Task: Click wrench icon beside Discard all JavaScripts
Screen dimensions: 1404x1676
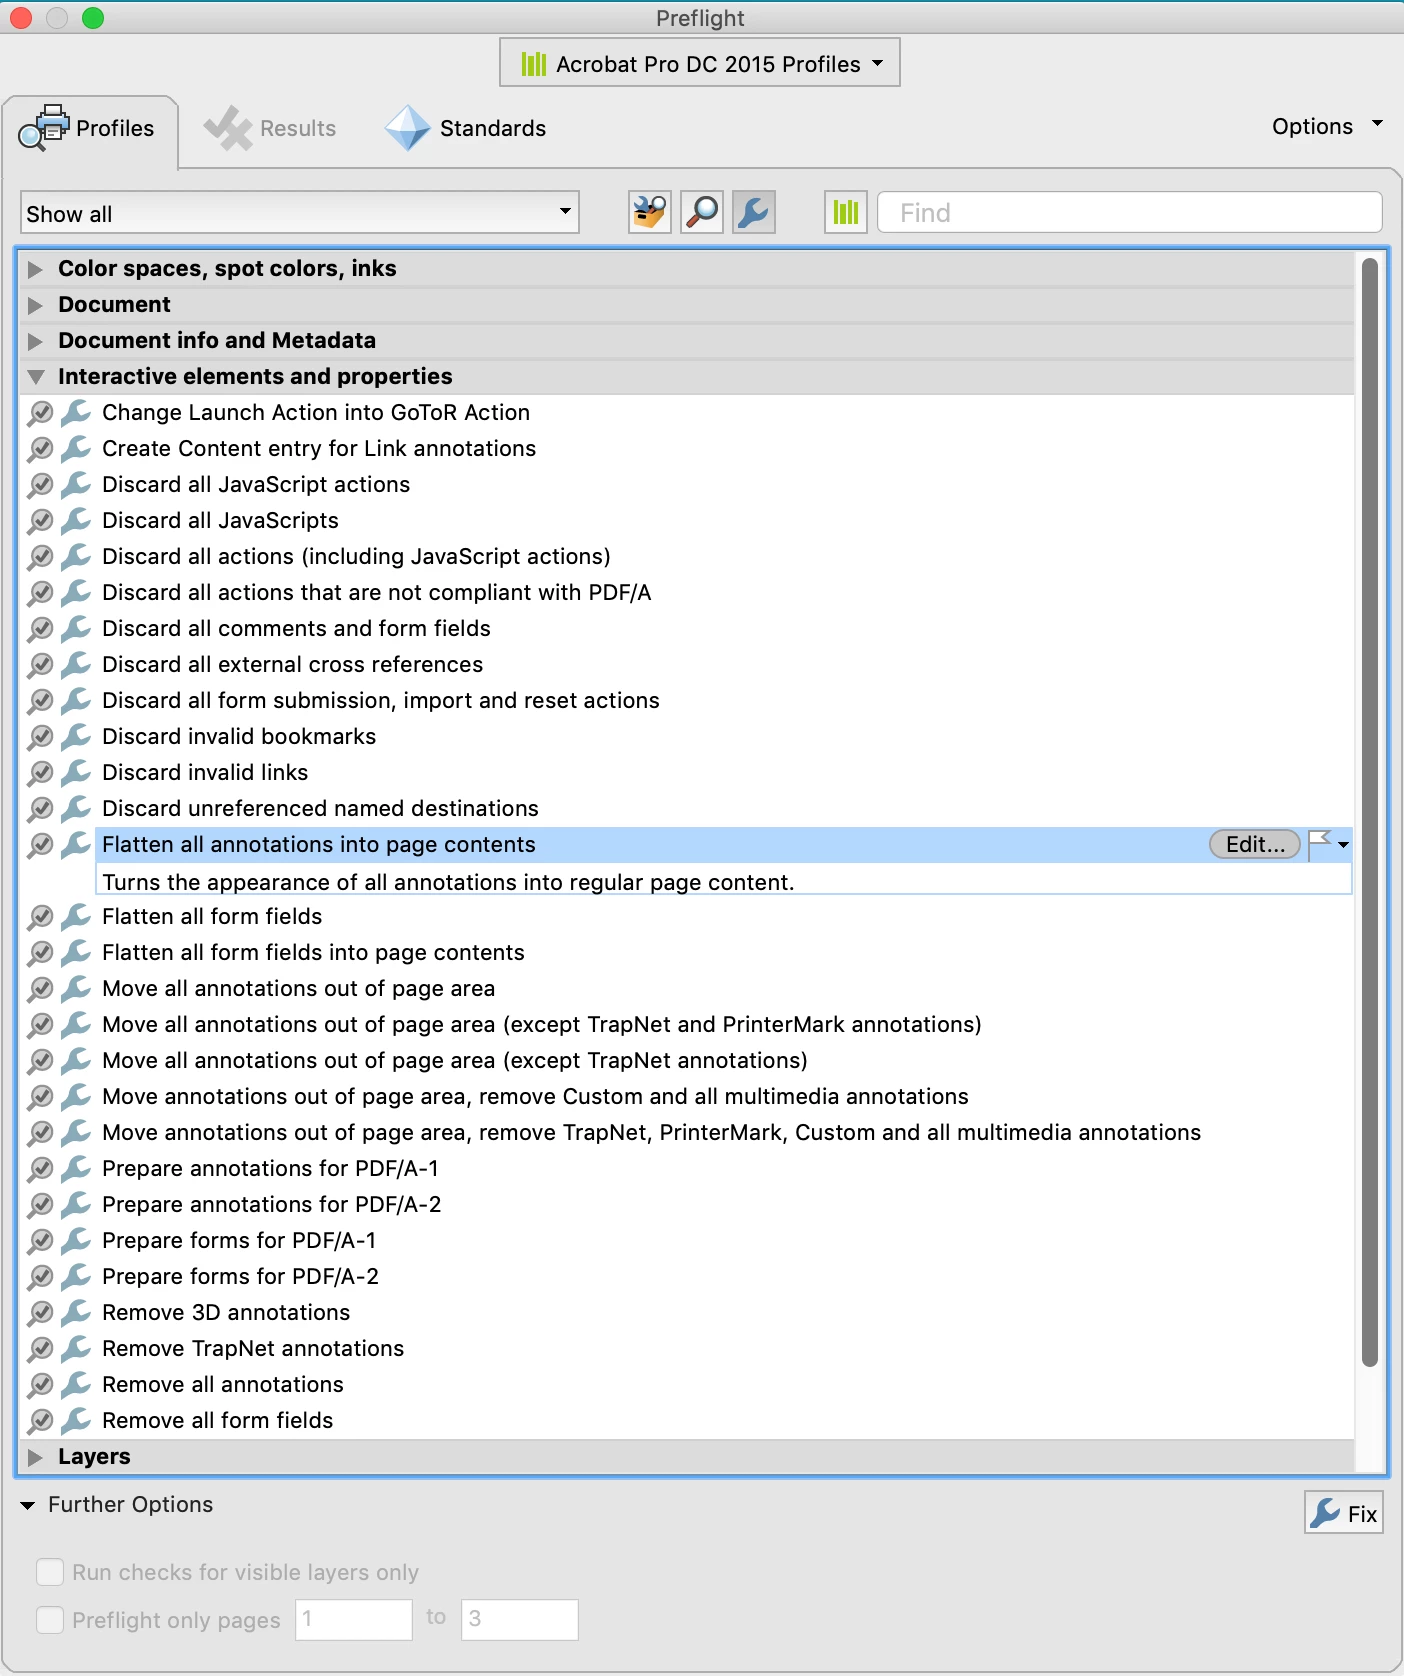Action: click(x=76, y=520)
